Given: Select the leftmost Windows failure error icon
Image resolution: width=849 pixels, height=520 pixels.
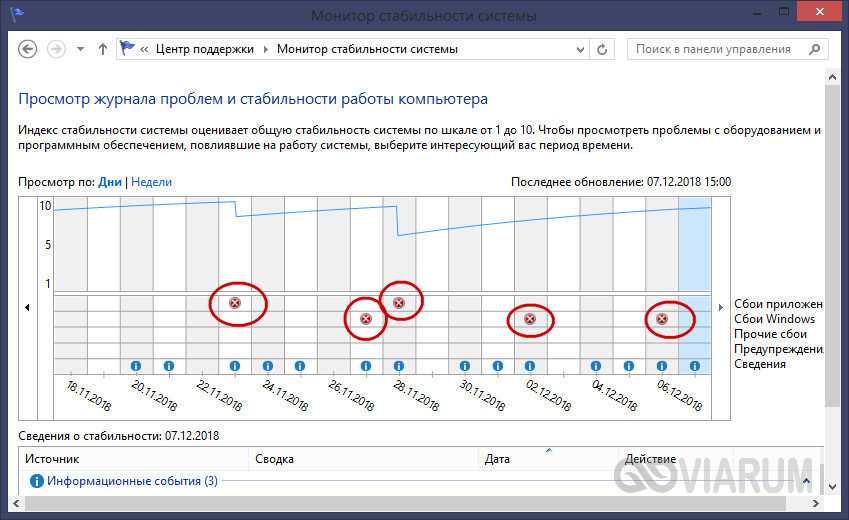Looking at the screenshot, I should [x=365, y=319].
